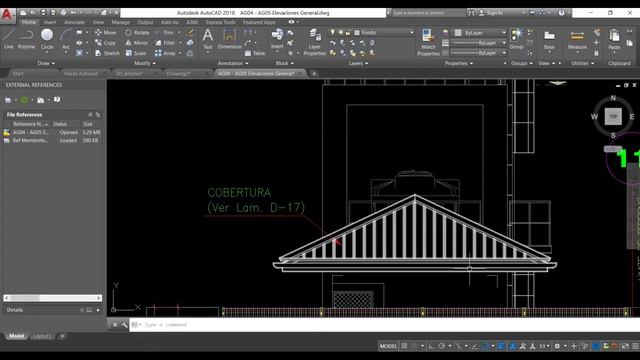The width and height of the screenshot is (640, 360).
Task: Expand the Properties panel flyout
Action: [458, 63]
